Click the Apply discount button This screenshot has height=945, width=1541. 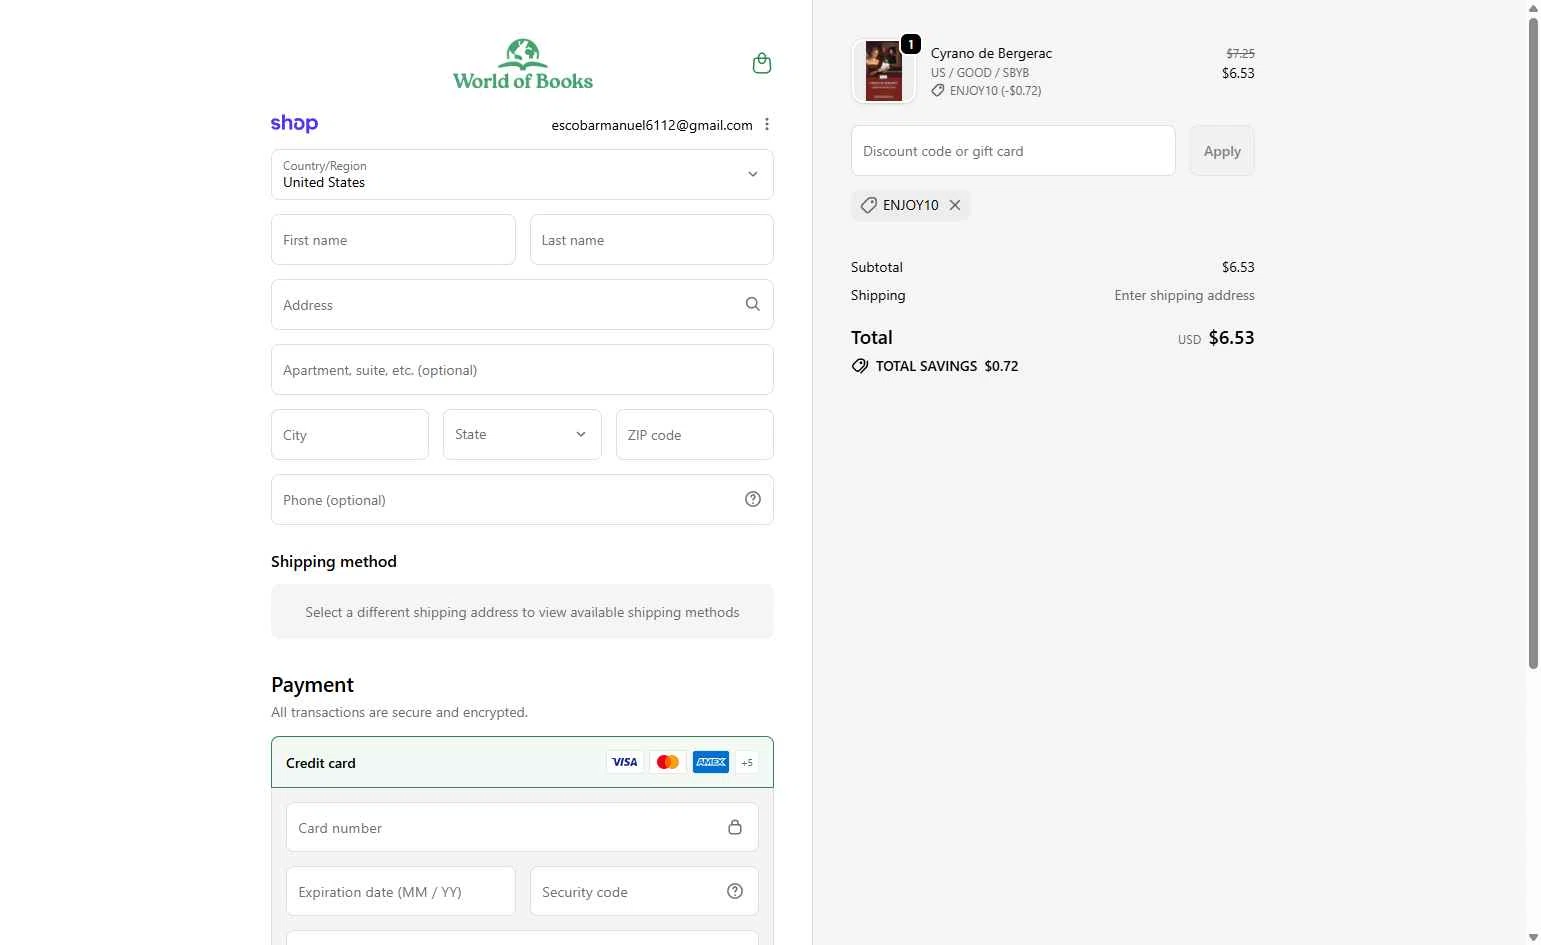pos(1222,151)
